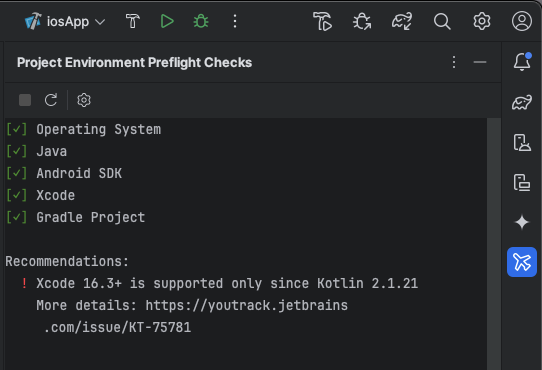Click the console vertical scrollbar

point(494,244)
